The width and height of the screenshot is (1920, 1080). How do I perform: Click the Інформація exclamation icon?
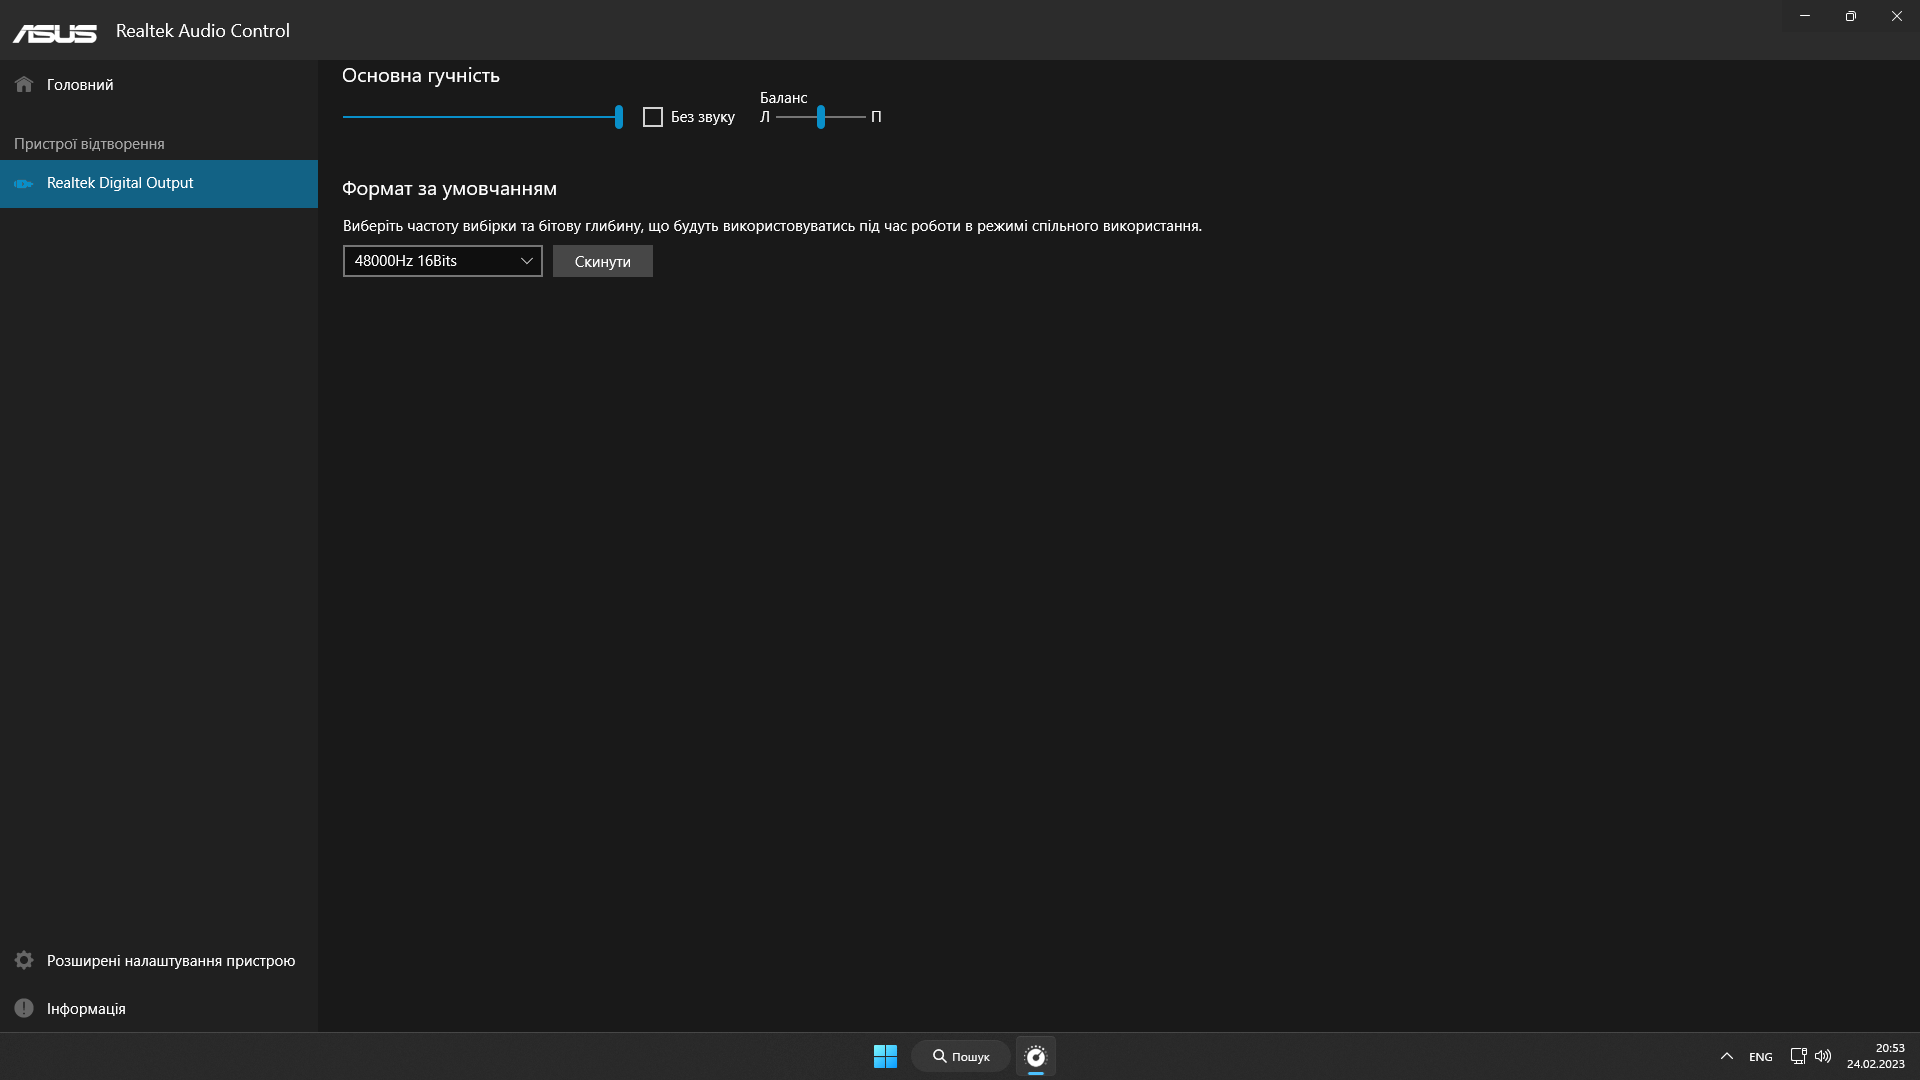24,1009
